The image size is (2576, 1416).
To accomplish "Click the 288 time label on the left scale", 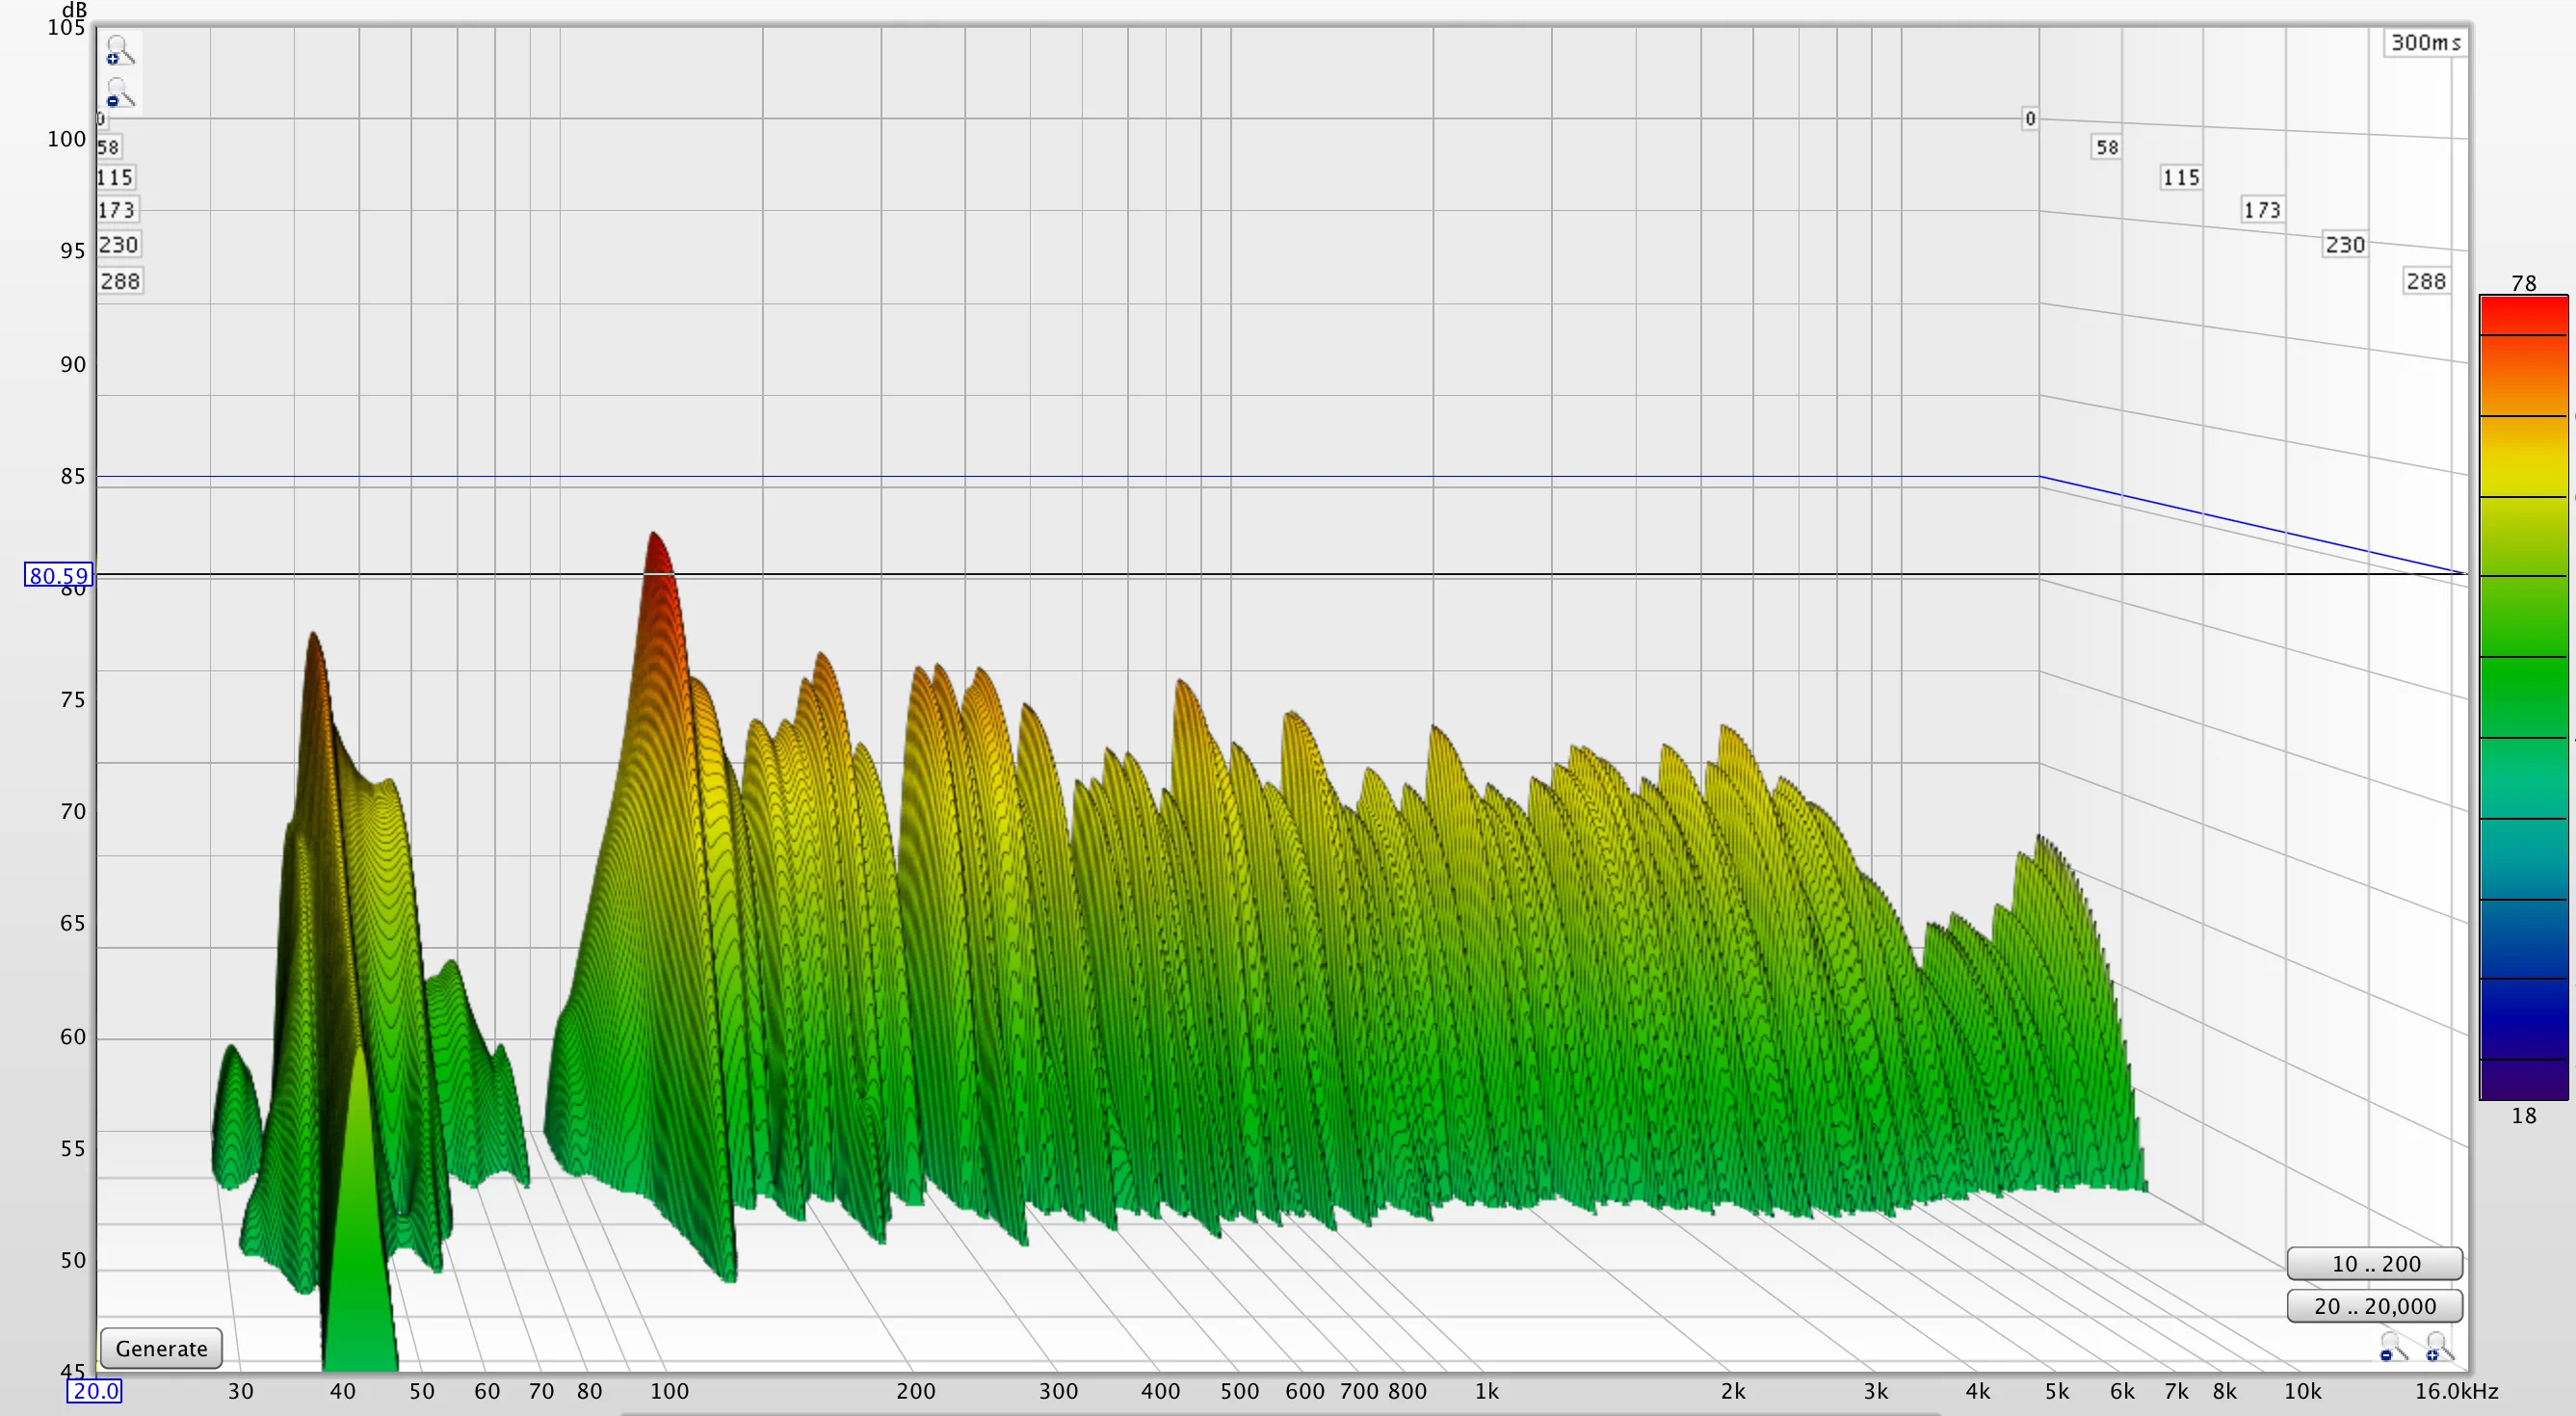I will 120,281.
